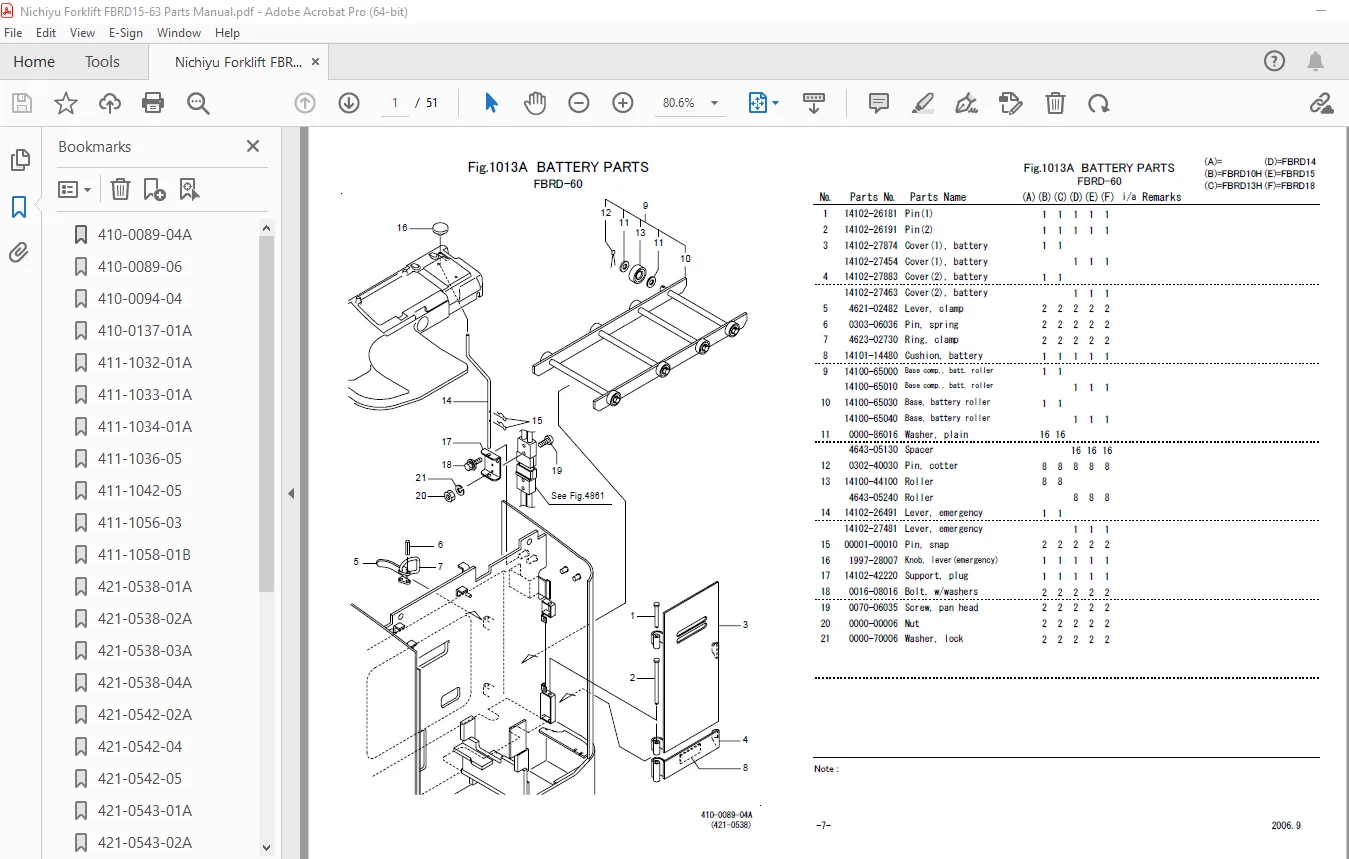This screenshot has height=859, width=1349.
Task: Open bookmark 421-0542-04
Action: click(139, 747)
